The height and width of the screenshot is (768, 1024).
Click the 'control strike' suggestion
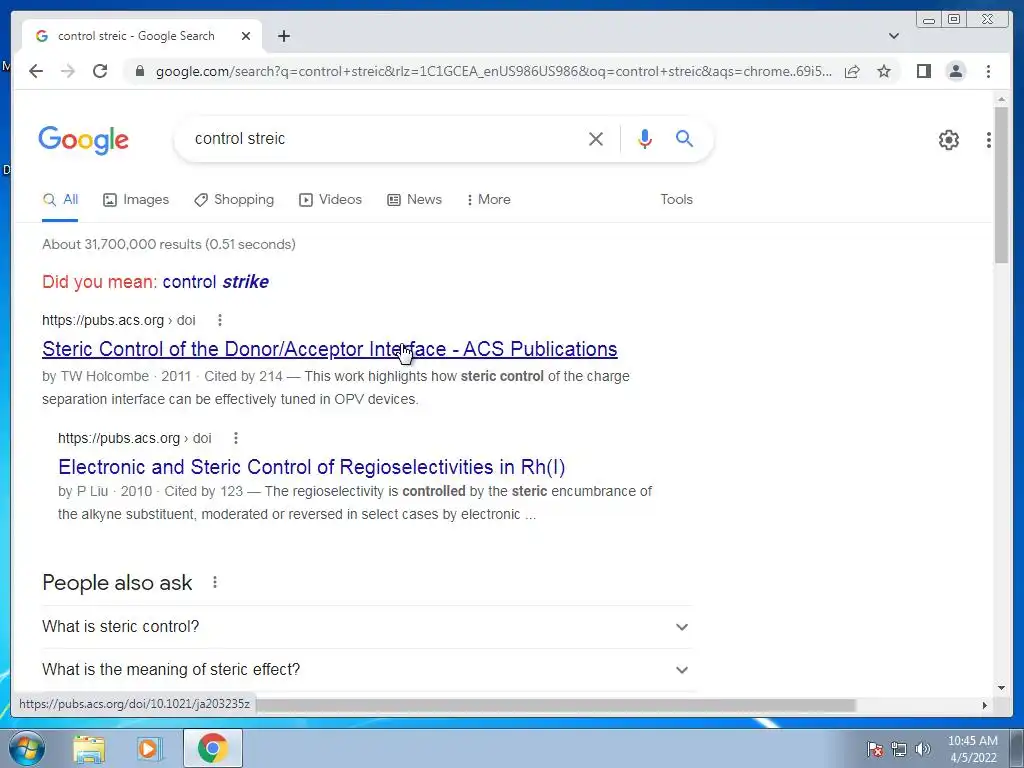click(216, 282)
